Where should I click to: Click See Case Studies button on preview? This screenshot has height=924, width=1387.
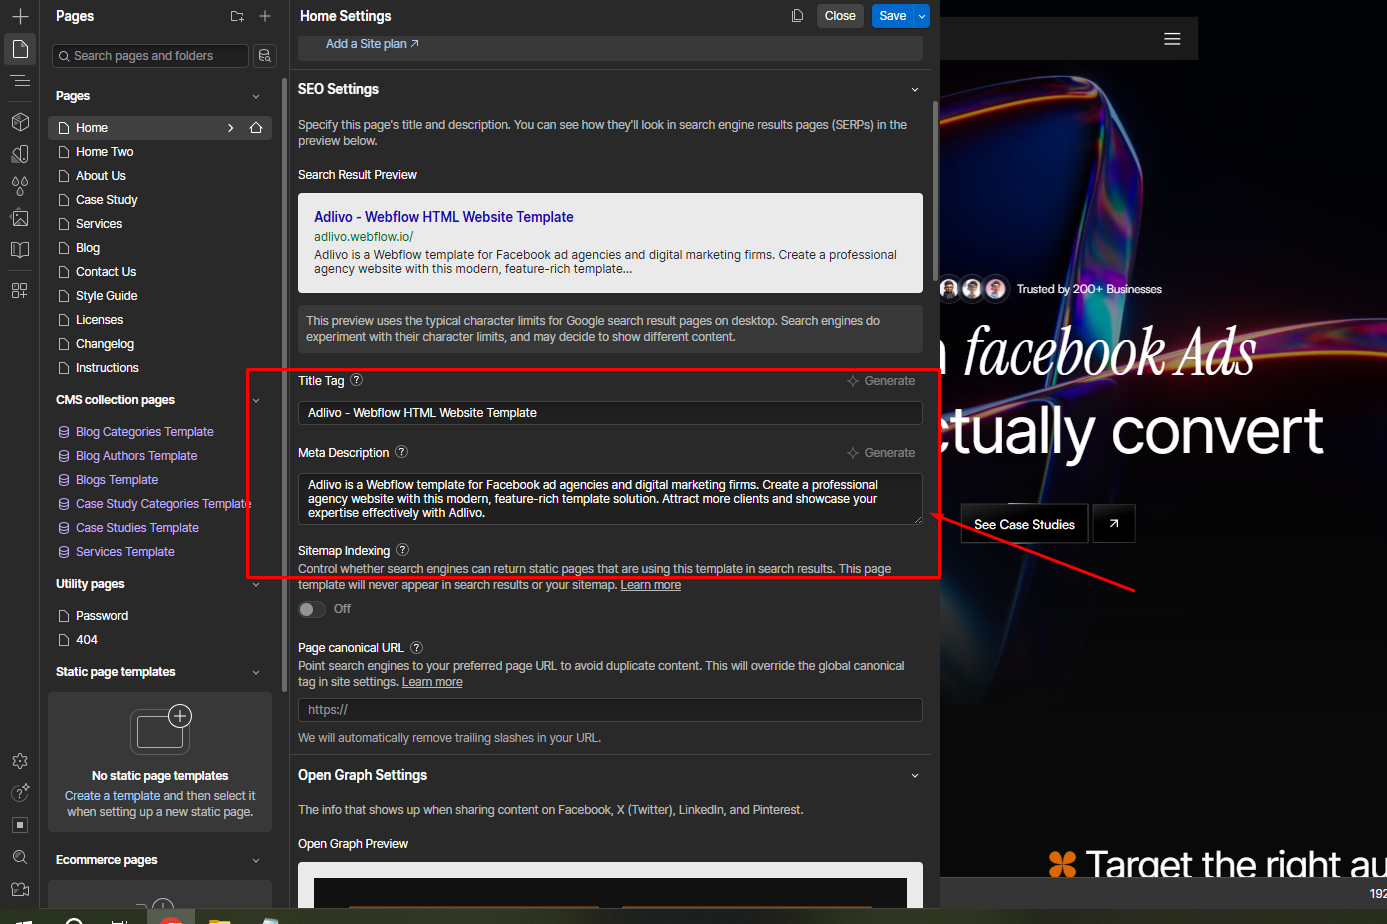pos(1024,524)
